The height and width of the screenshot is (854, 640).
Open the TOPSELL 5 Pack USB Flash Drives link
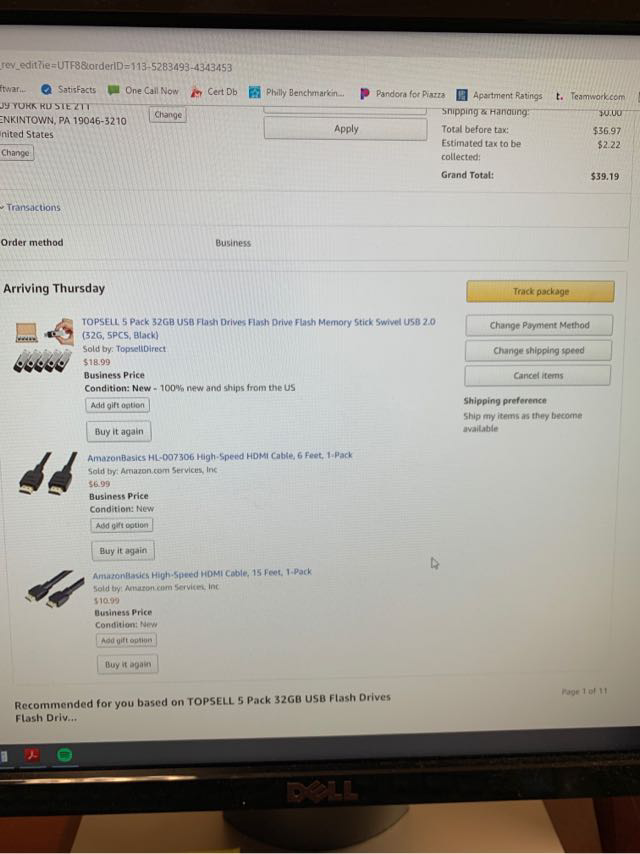(x=258, y=328)
